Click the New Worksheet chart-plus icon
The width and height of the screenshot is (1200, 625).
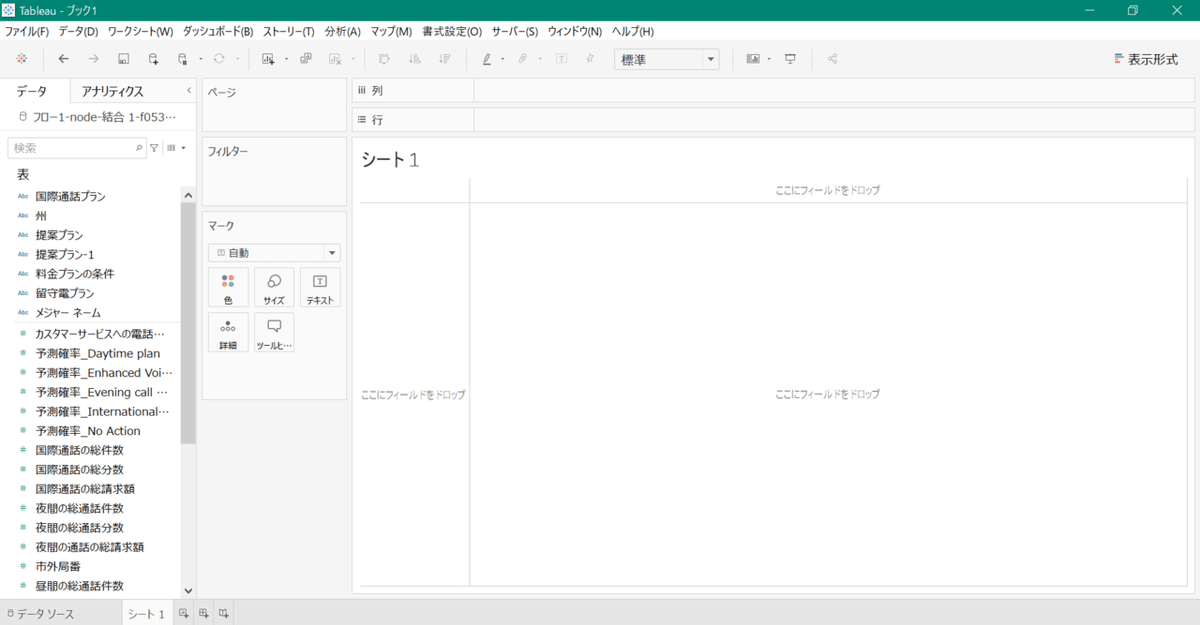coord(268,59)
